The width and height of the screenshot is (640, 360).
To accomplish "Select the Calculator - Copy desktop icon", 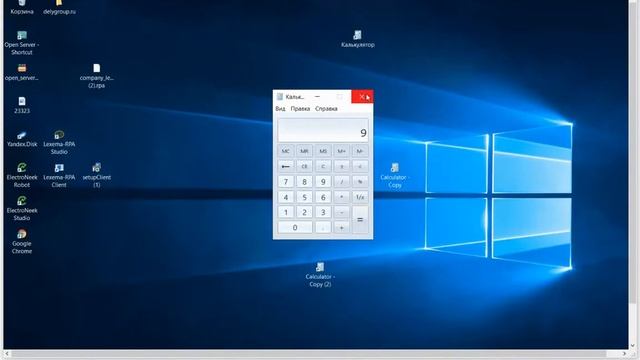I will (395, 176).
